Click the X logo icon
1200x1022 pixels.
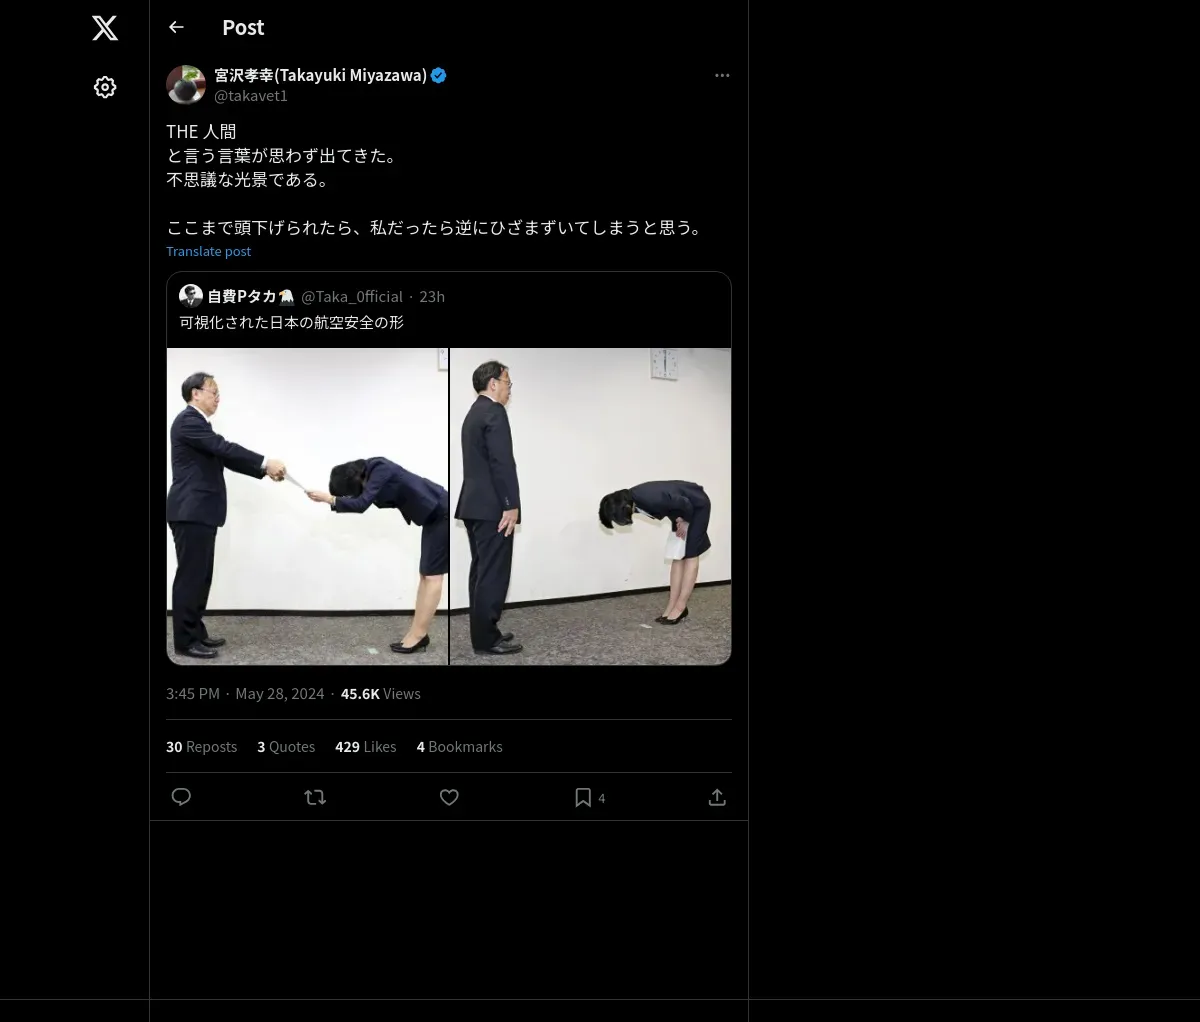105,28
